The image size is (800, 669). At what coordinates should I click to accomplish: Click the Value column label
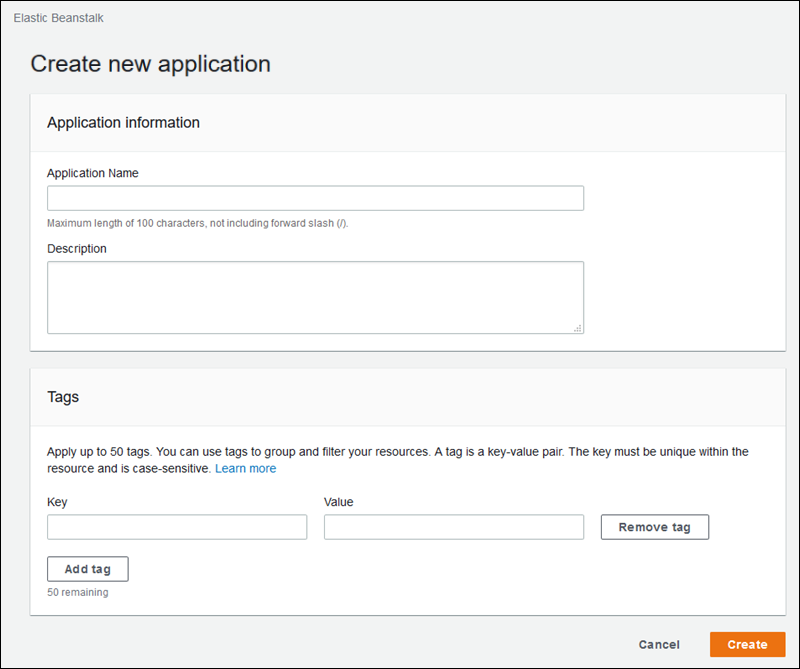coord(339,502)
